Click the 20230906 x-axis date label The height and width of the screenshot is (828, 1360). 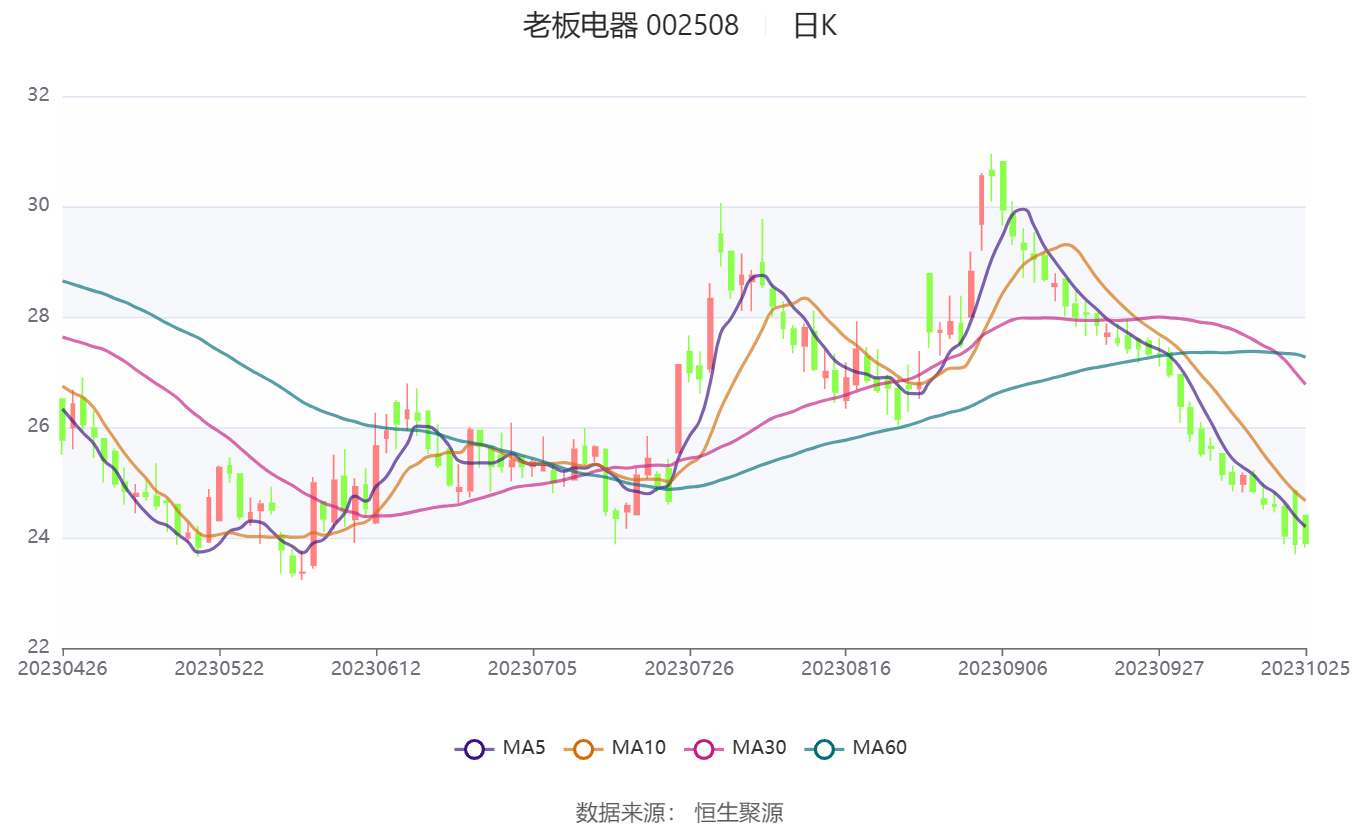pyautogui.click(x=1002, y=668)
